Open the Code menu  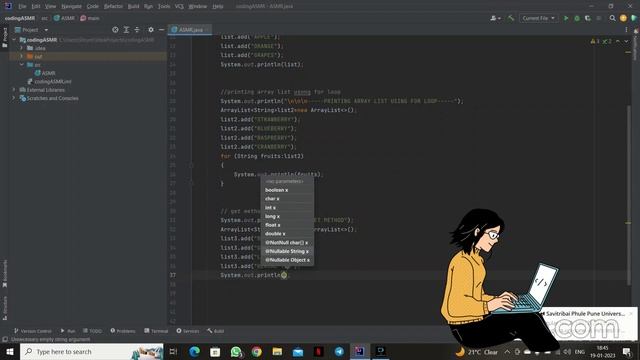click(x=93, y=6)
